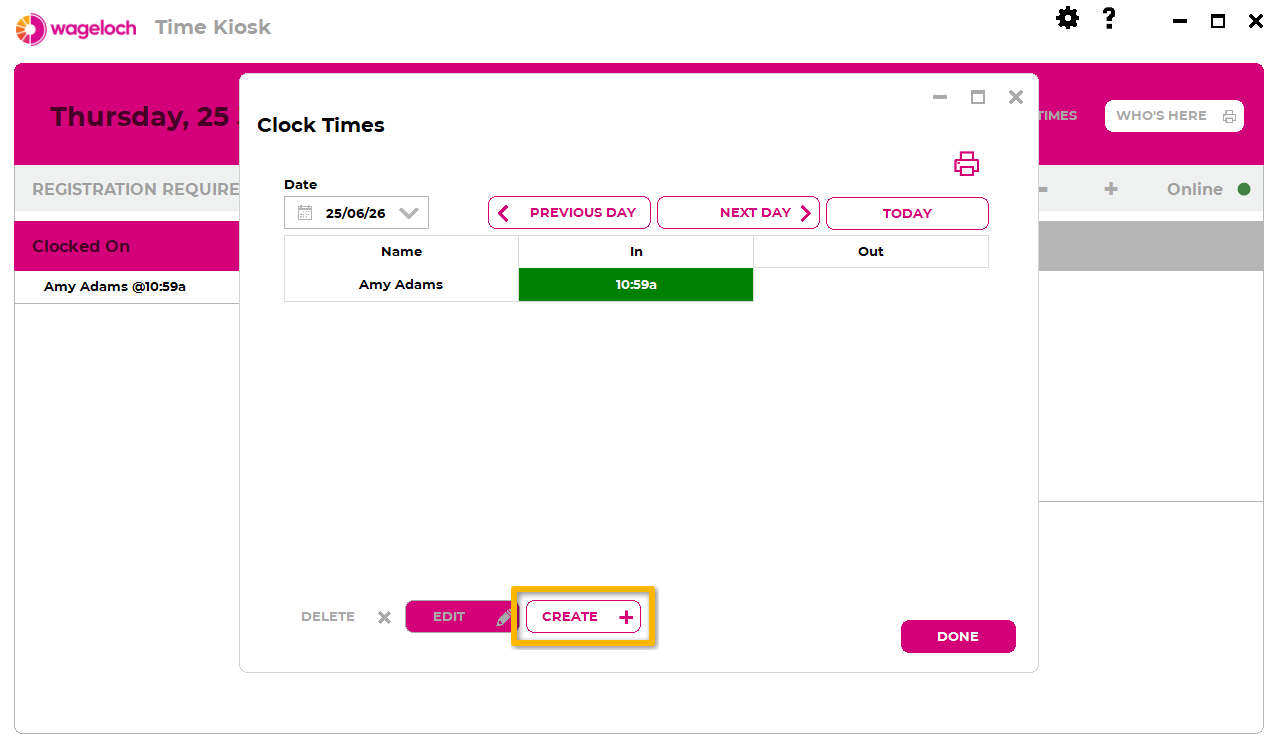Click the Edit button
The width and height of the screenshot is (1277, 743).
460,617
